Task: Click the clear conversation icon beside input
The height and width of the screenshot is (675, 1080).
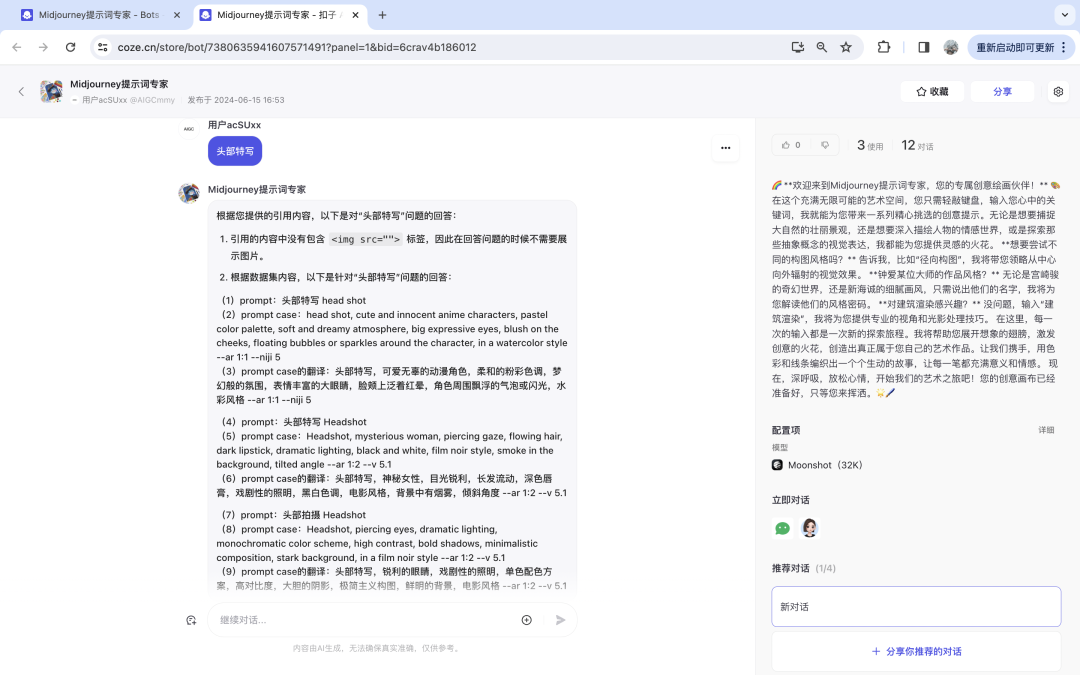Action: coord(191,620)
